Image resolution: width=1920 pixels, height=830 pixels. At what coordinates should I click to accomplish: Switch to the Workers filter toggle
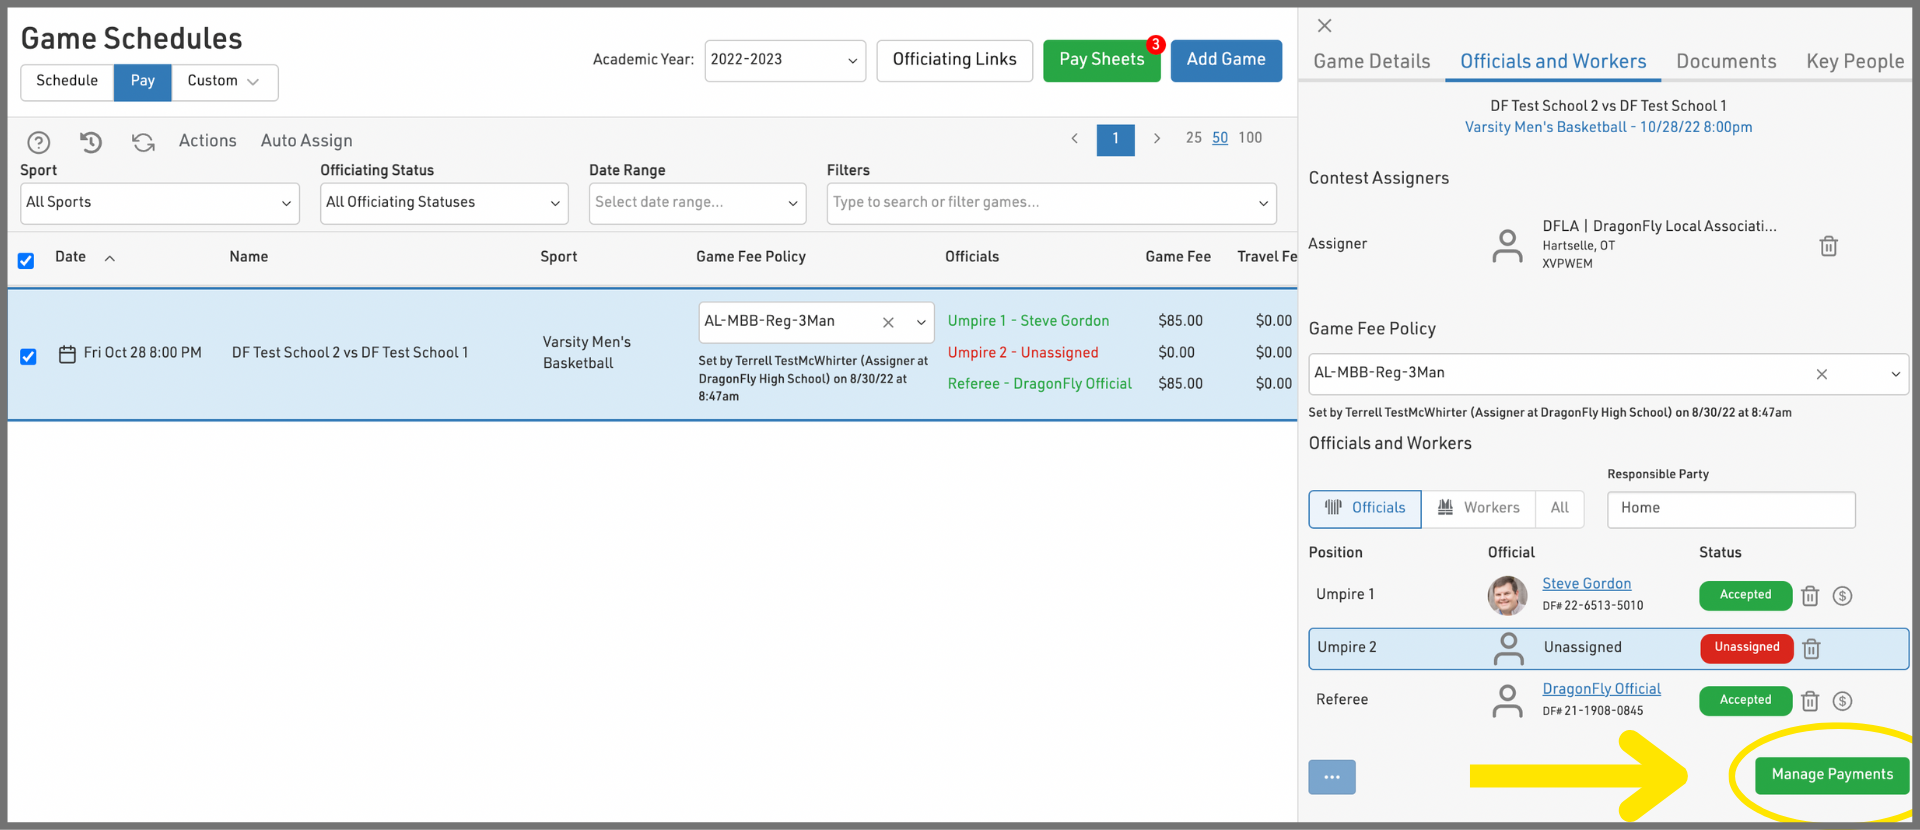click(1478, 508)
